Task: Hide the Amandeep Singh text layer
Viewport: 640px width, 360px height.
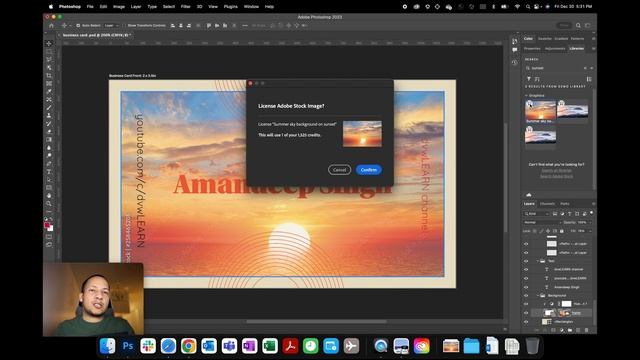Action: [x=526, y=287]
